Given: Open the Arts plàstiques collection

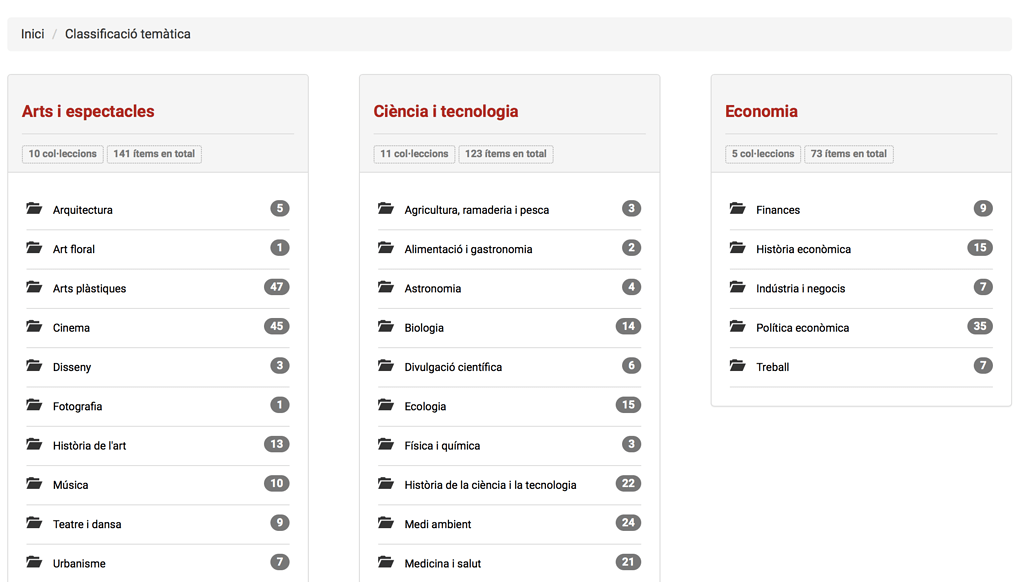Looking at the screenshot, I should pyautogui.click(x=89, y=289).
